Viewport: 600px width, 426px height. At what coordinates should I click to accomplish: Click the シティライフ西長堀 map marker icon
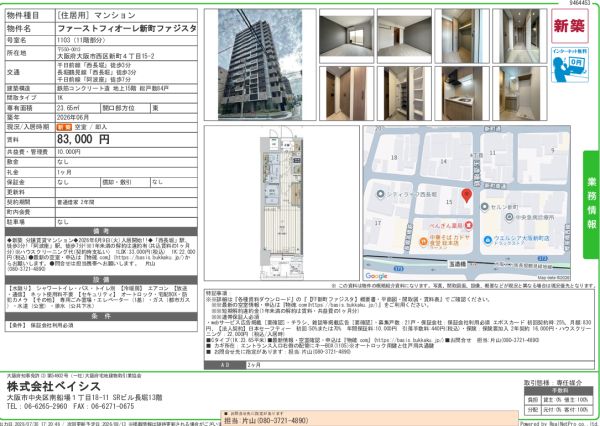(380, 194)
